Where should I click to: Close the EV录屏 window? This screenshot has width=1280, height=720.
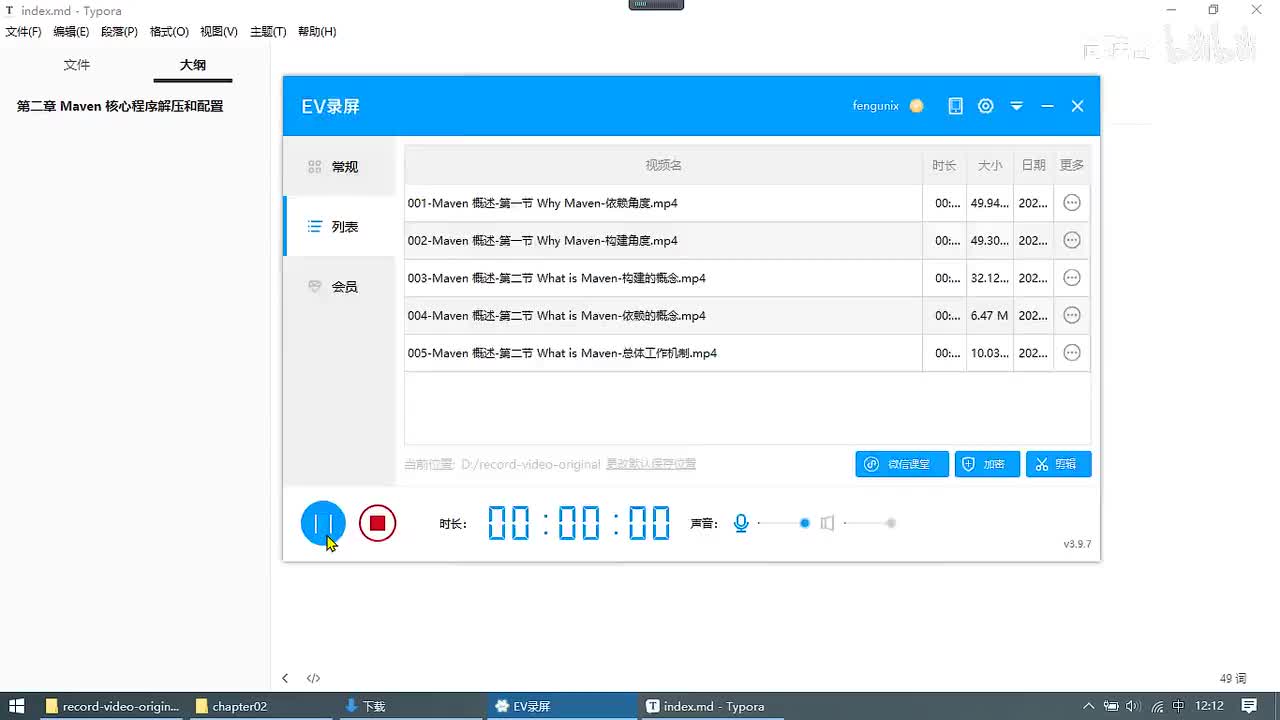click(x=1077, y=106)
